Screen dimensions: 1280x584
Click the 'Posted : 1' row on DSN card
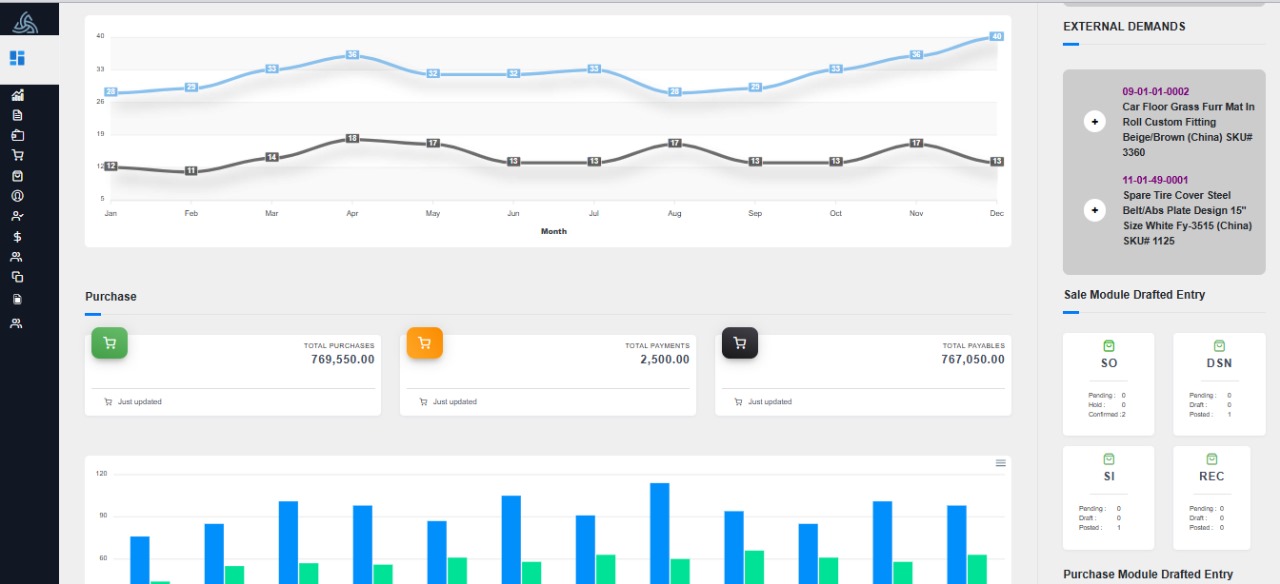pos(1210,414)
